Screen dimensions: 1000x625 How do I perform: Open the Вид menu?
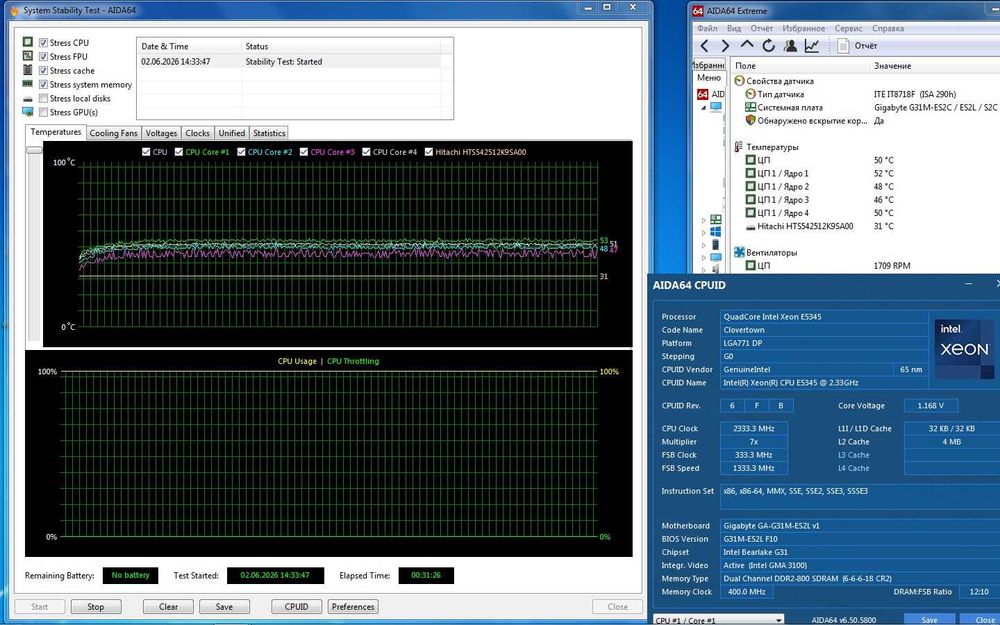(x=734, y=28)
